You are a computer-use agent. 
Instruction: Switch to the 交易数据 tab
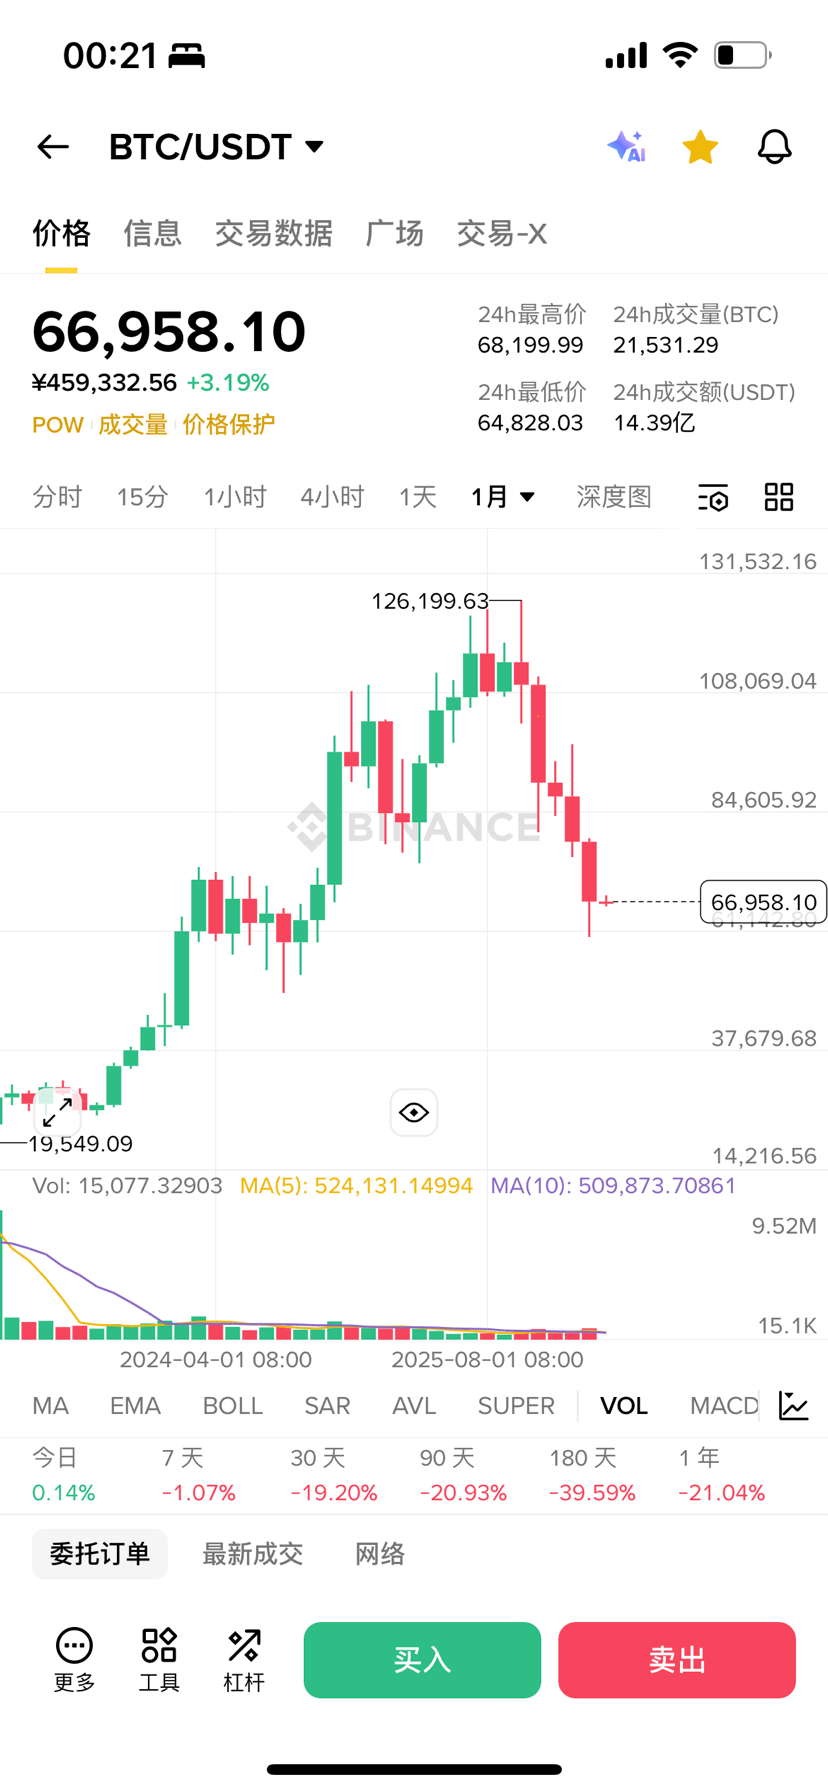(273, 233)
